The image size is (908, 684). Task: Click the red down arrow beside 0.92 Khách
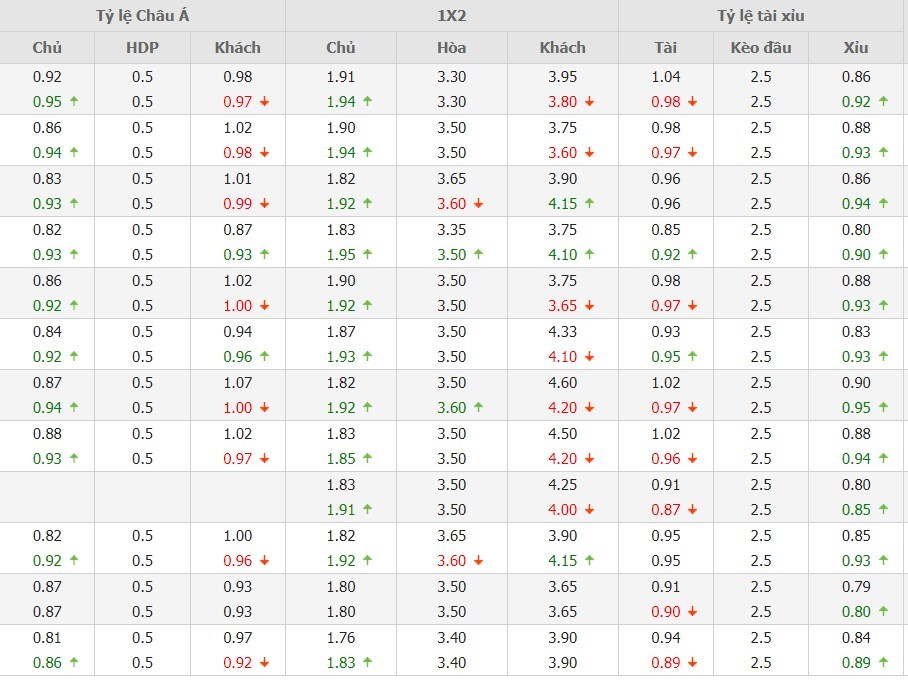pyautogui.click(x=264, y=662)
